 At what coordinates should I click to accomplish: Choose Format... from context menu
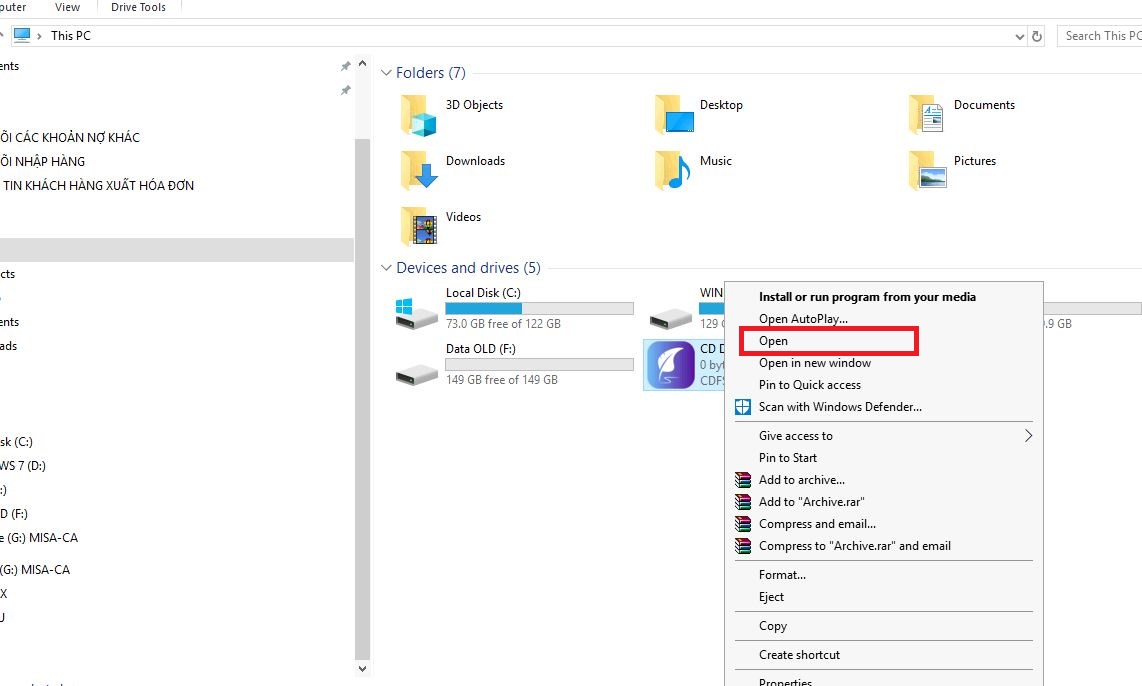[781, 575]
